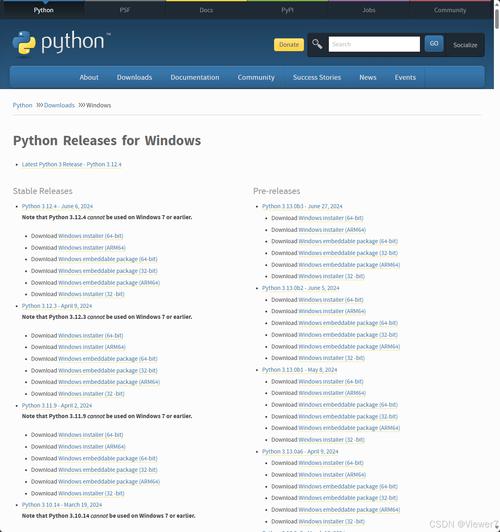Download Python 3.11.9 Windows installer (32-bit)
Viewport: 500px width, 532px height.
click(91, 493)
